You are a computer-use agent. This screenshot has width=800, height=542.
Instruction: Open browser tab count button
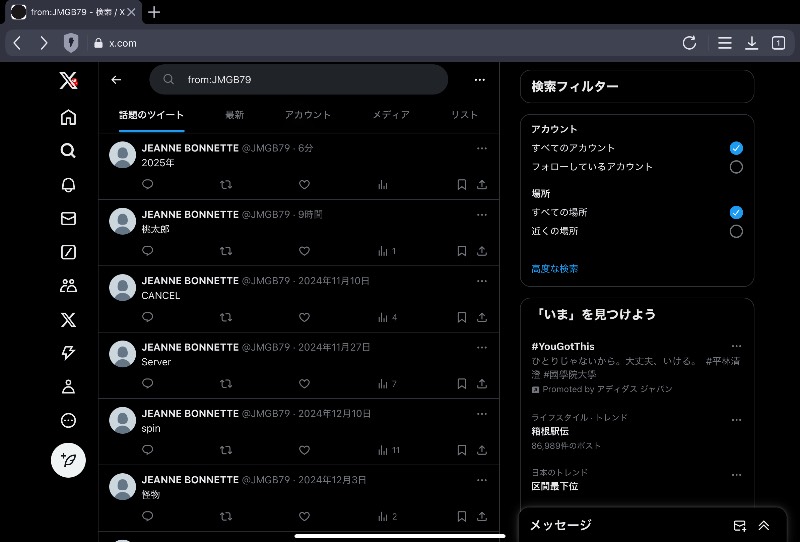tap(778, 43)
